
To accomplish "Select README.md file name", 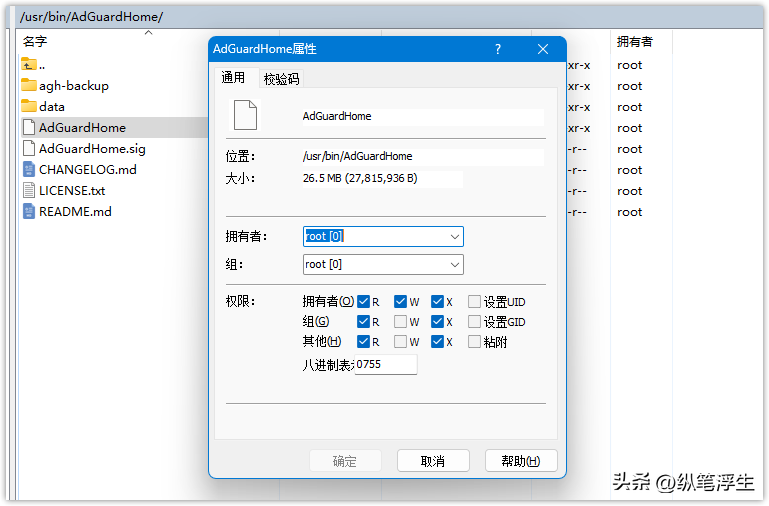I will tap(76, 212).
